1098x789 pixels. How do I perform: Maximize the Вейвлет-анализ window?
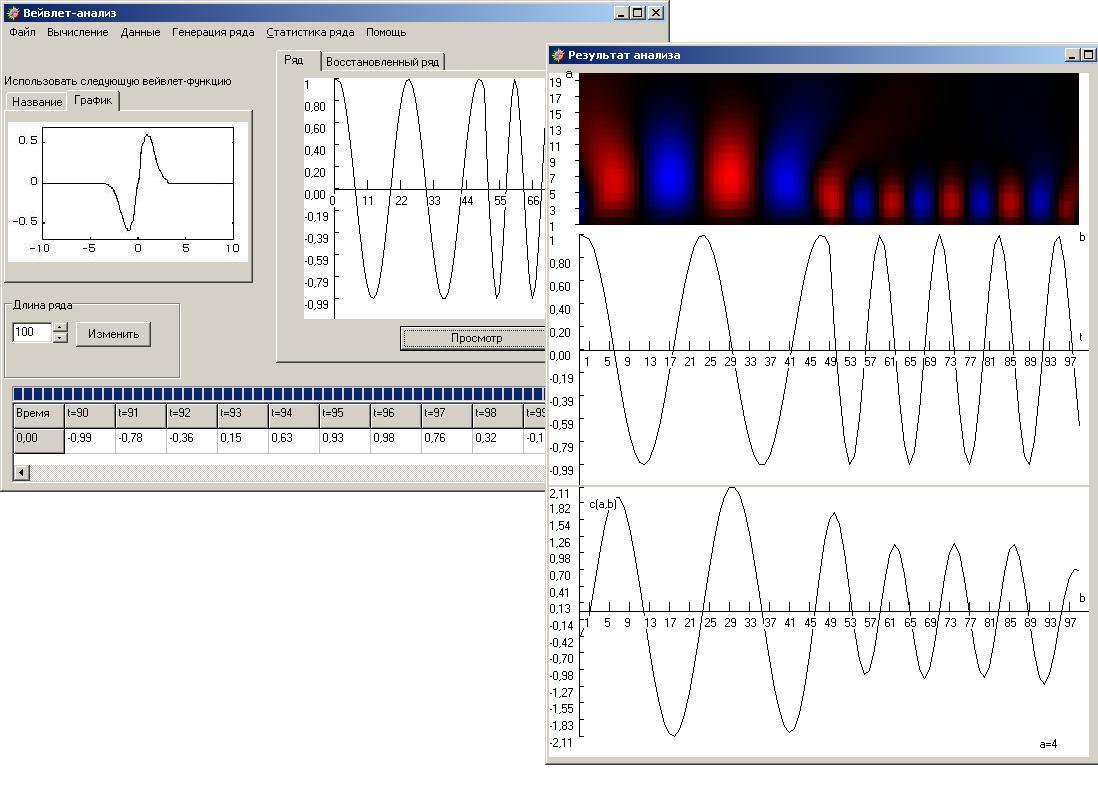pyautogui.click(x=638, y=13)
